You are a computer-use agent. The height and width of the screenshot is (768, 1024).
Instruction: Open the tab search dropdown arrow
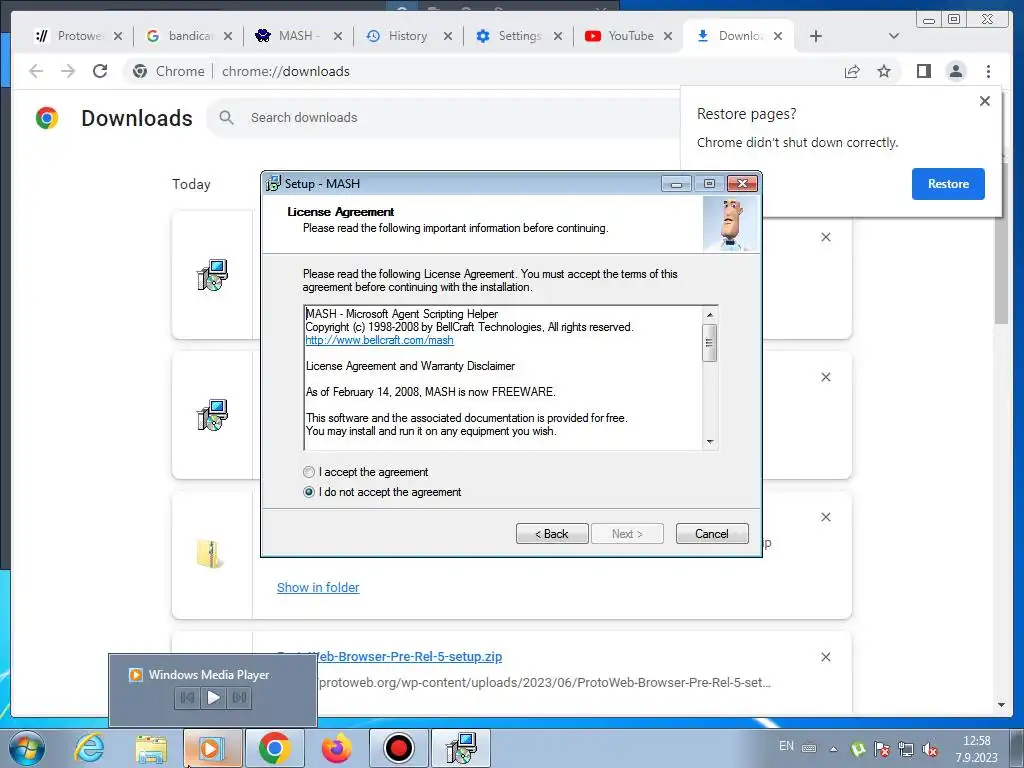[894, 37]
